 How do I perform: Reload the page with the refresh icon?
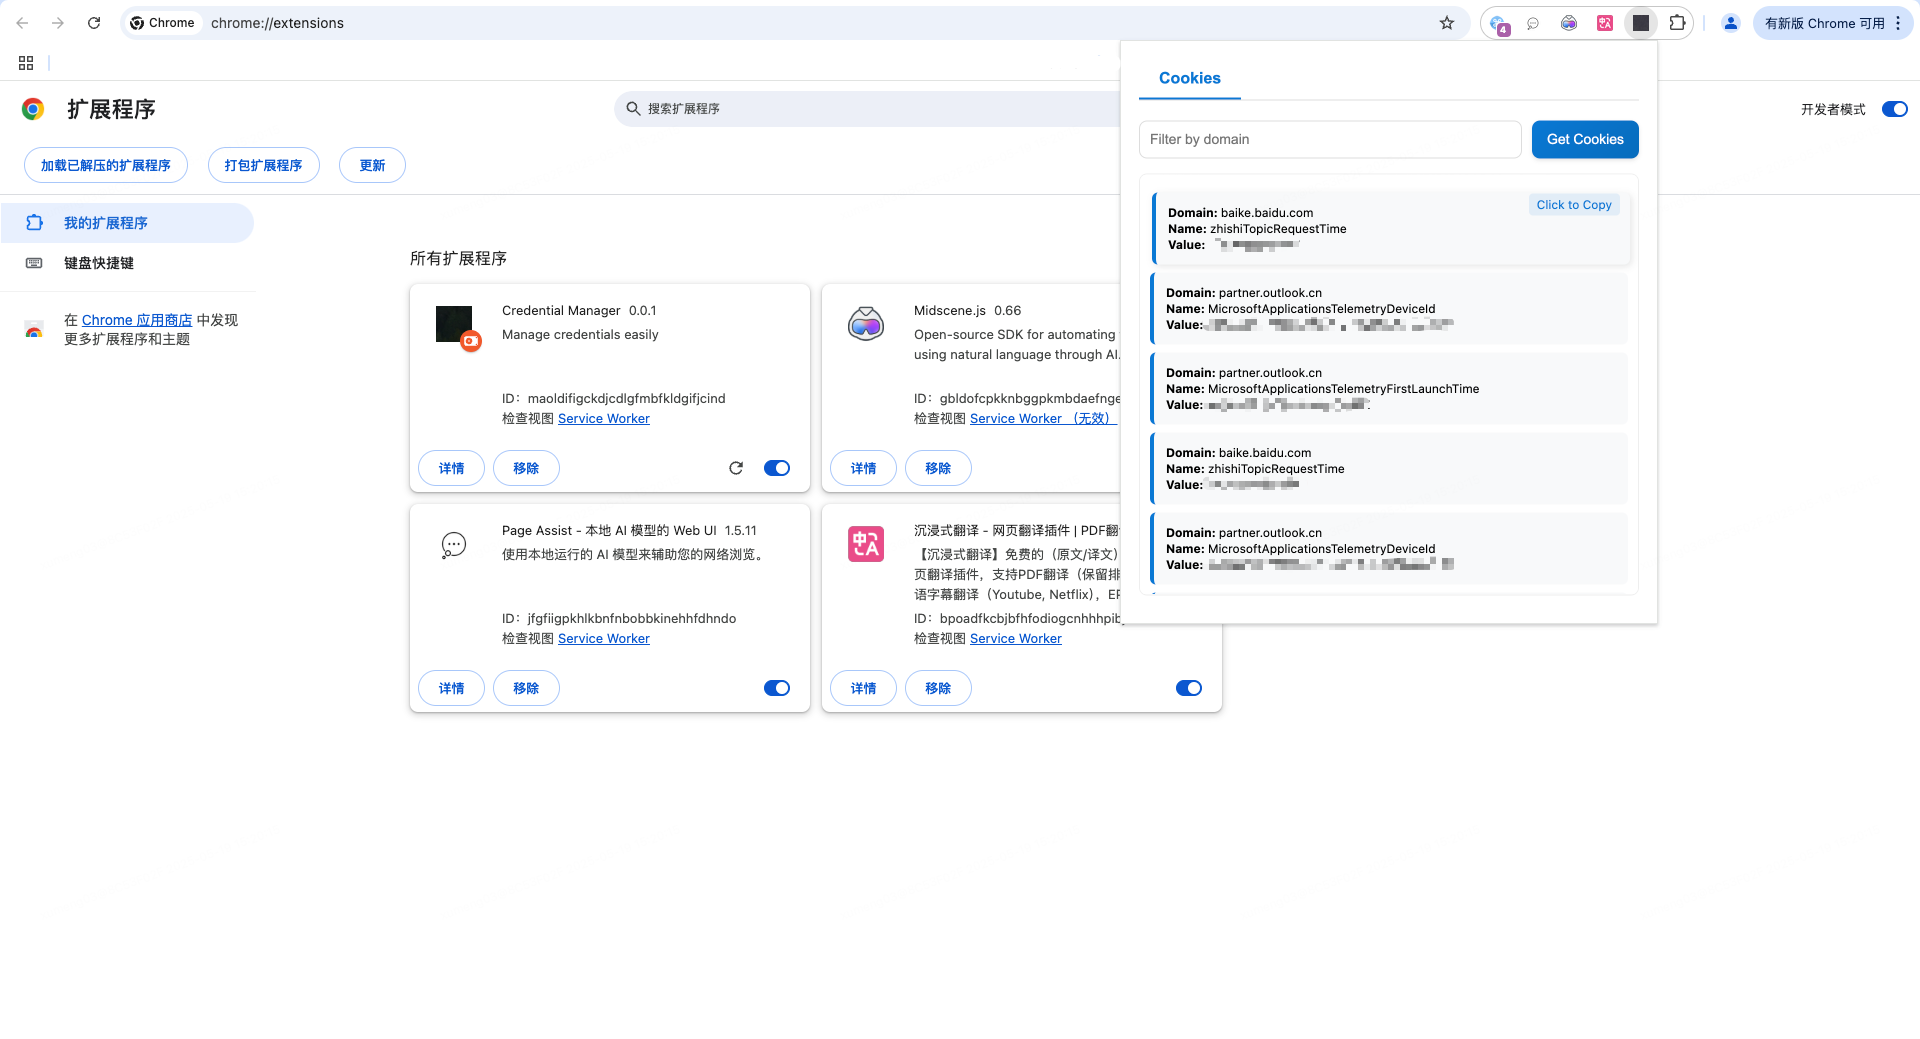pyautogui.click(x=94, y=23)
